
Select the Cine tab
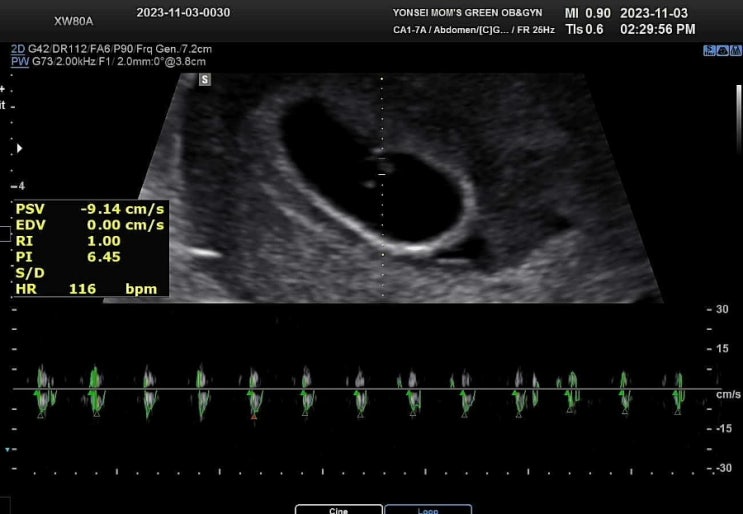tap(338, 510)
